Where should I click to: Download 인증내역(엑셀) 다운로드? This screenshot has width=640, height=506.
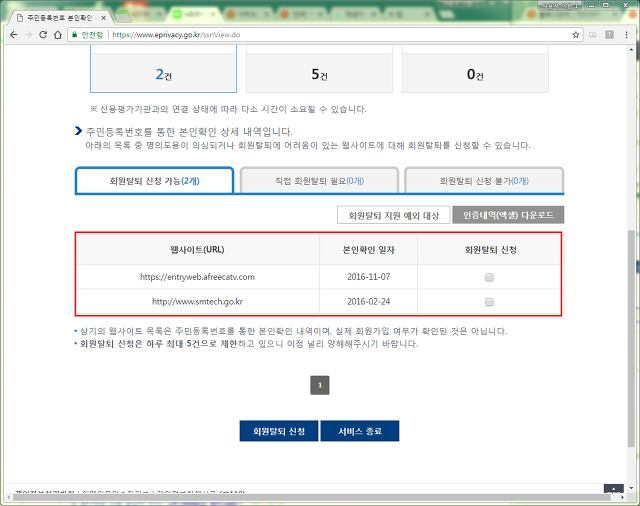508,215
